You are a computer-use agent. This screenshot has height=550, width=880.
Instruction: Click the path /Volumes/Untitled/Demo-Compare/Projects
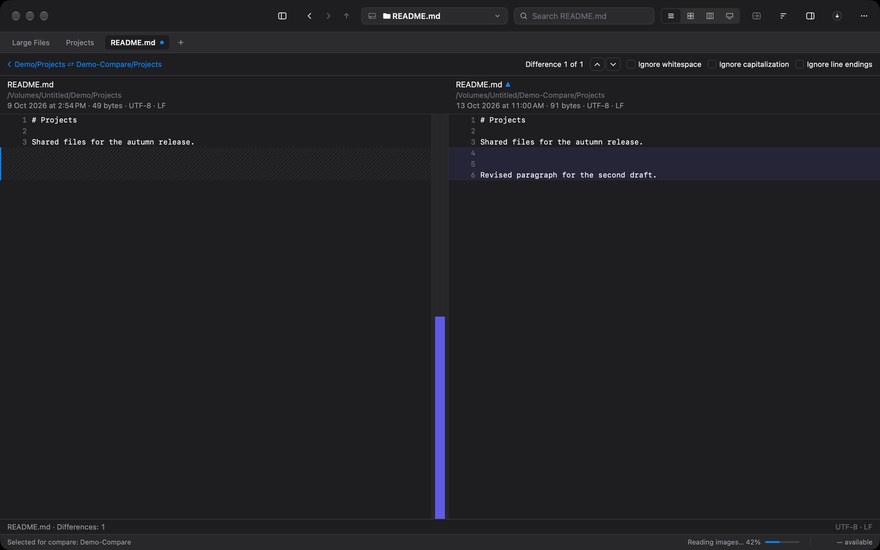tap(530, 95)
